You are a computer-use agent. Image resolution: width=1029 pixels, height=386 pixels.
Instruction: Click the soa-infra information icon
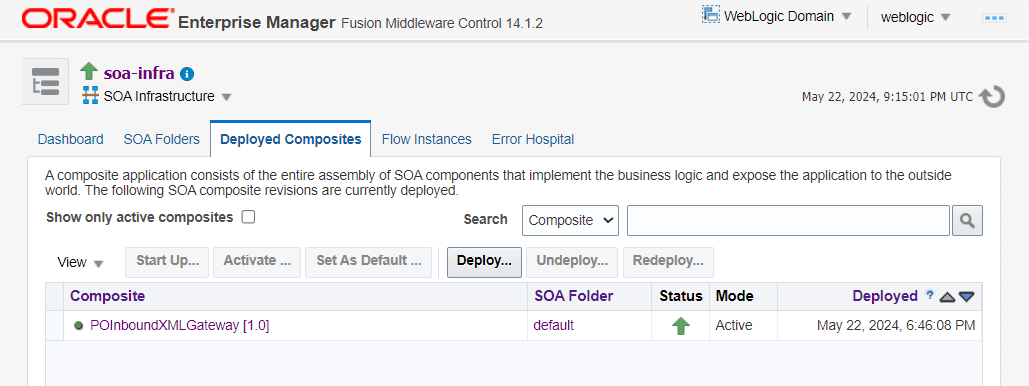click(x=187, y=74)
